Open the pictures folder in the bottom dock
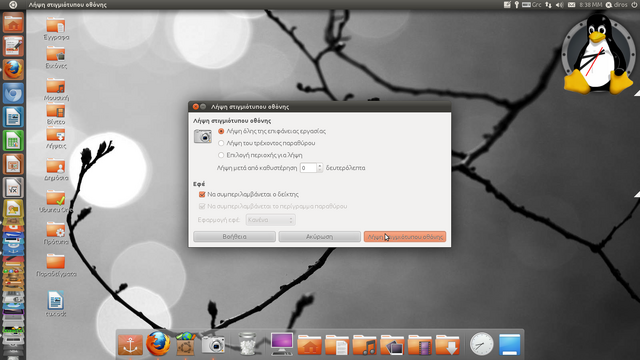The height and width of the screenshot is (360, 640). [392, 345]
